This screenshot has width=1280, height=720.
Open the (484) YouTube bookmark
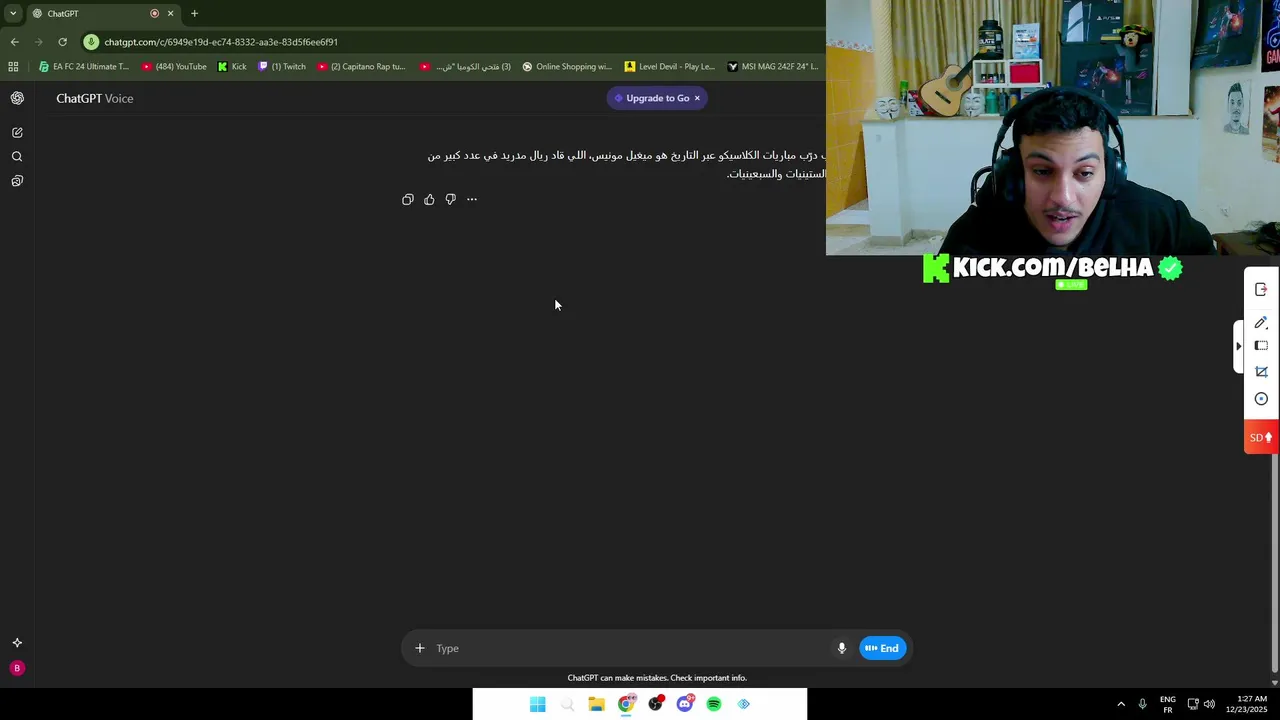click(x=174, y=67)
